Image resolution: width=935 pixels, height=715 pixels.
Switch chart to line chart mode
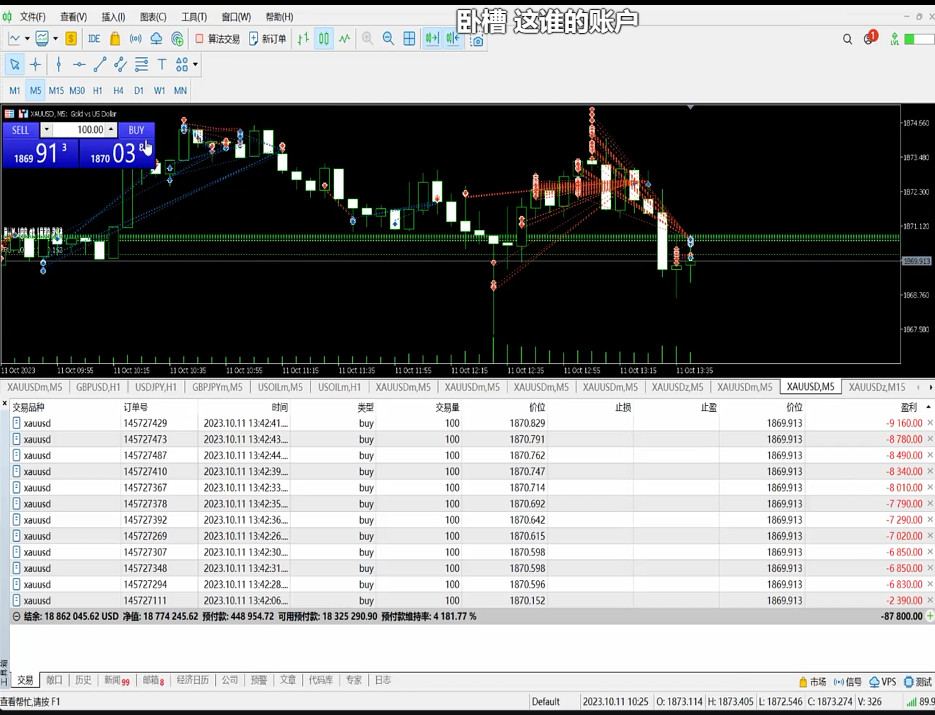point(345,39)
